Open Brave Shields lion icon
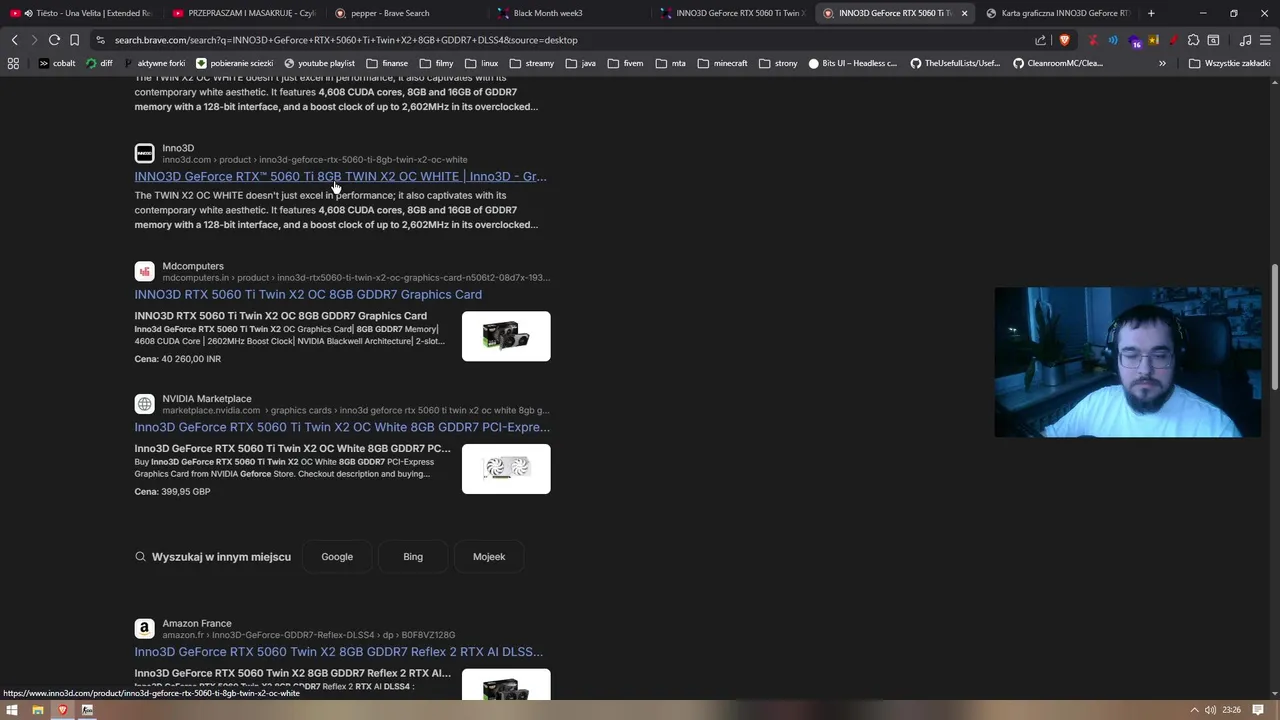 1064,40
